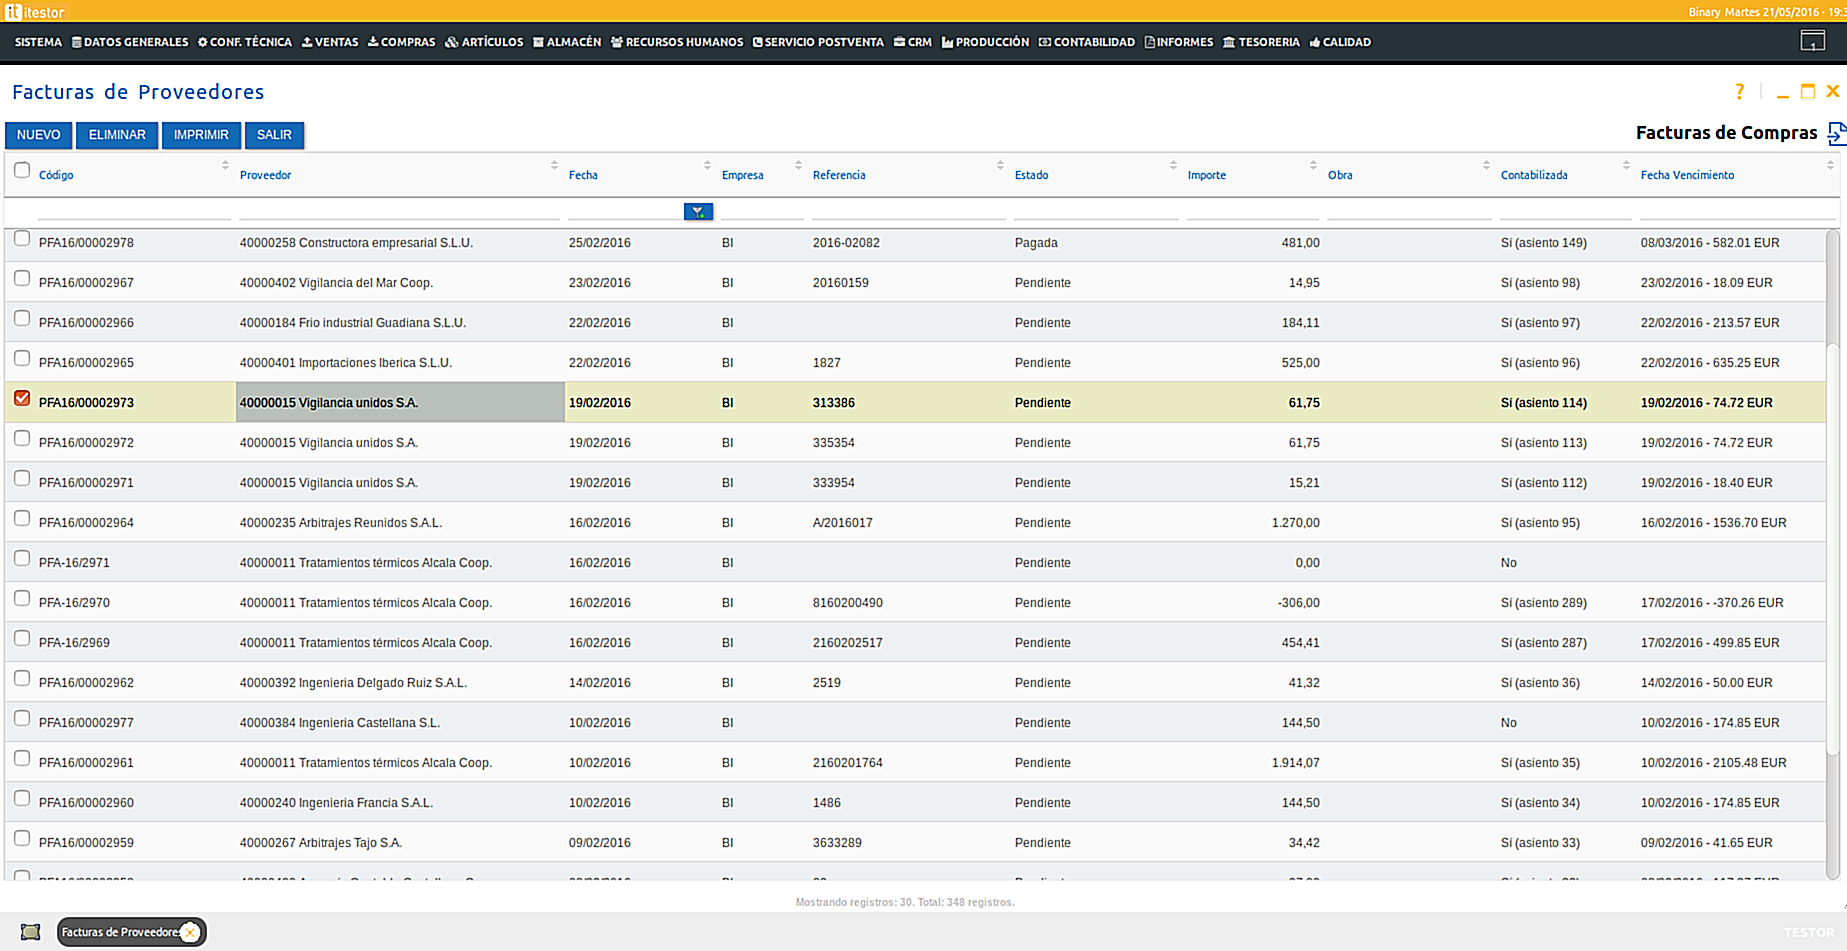Open the SERVICIO POSTVENTA menu
The height and width of the screenshot is (951, 1847).
tap(818, 42)
